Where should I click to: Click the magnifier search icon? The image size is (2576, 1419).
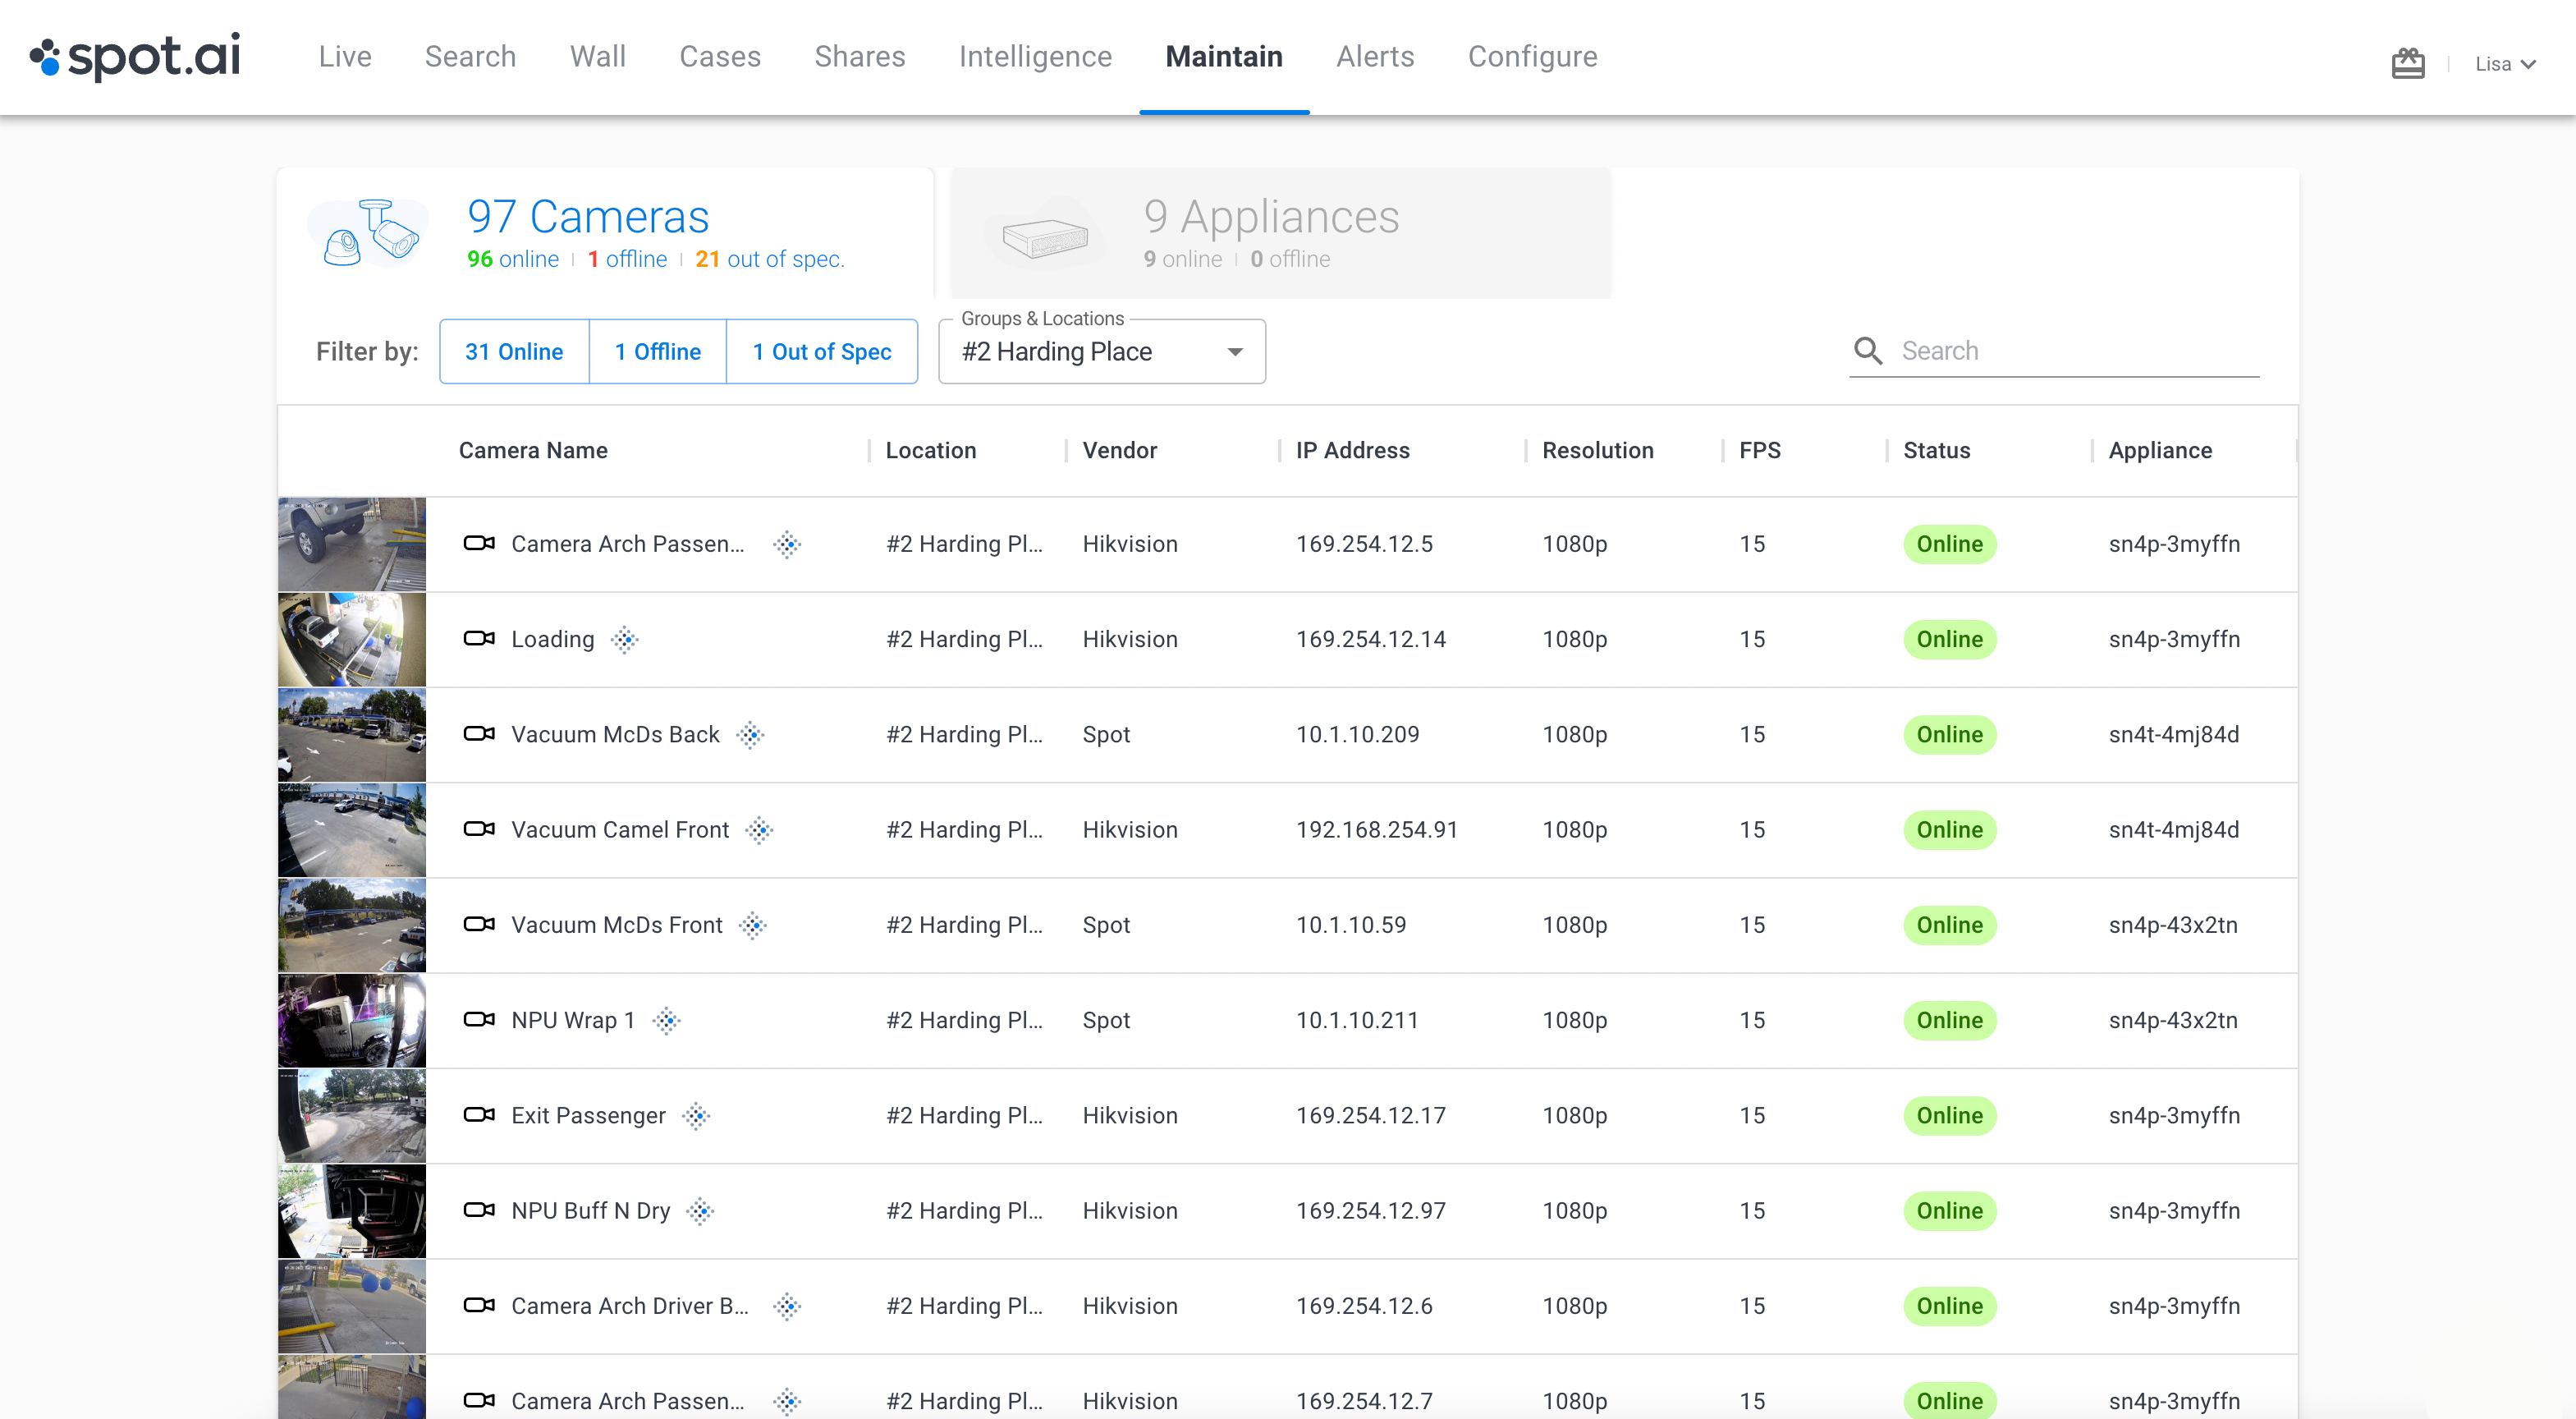[x=1867, y=351]
